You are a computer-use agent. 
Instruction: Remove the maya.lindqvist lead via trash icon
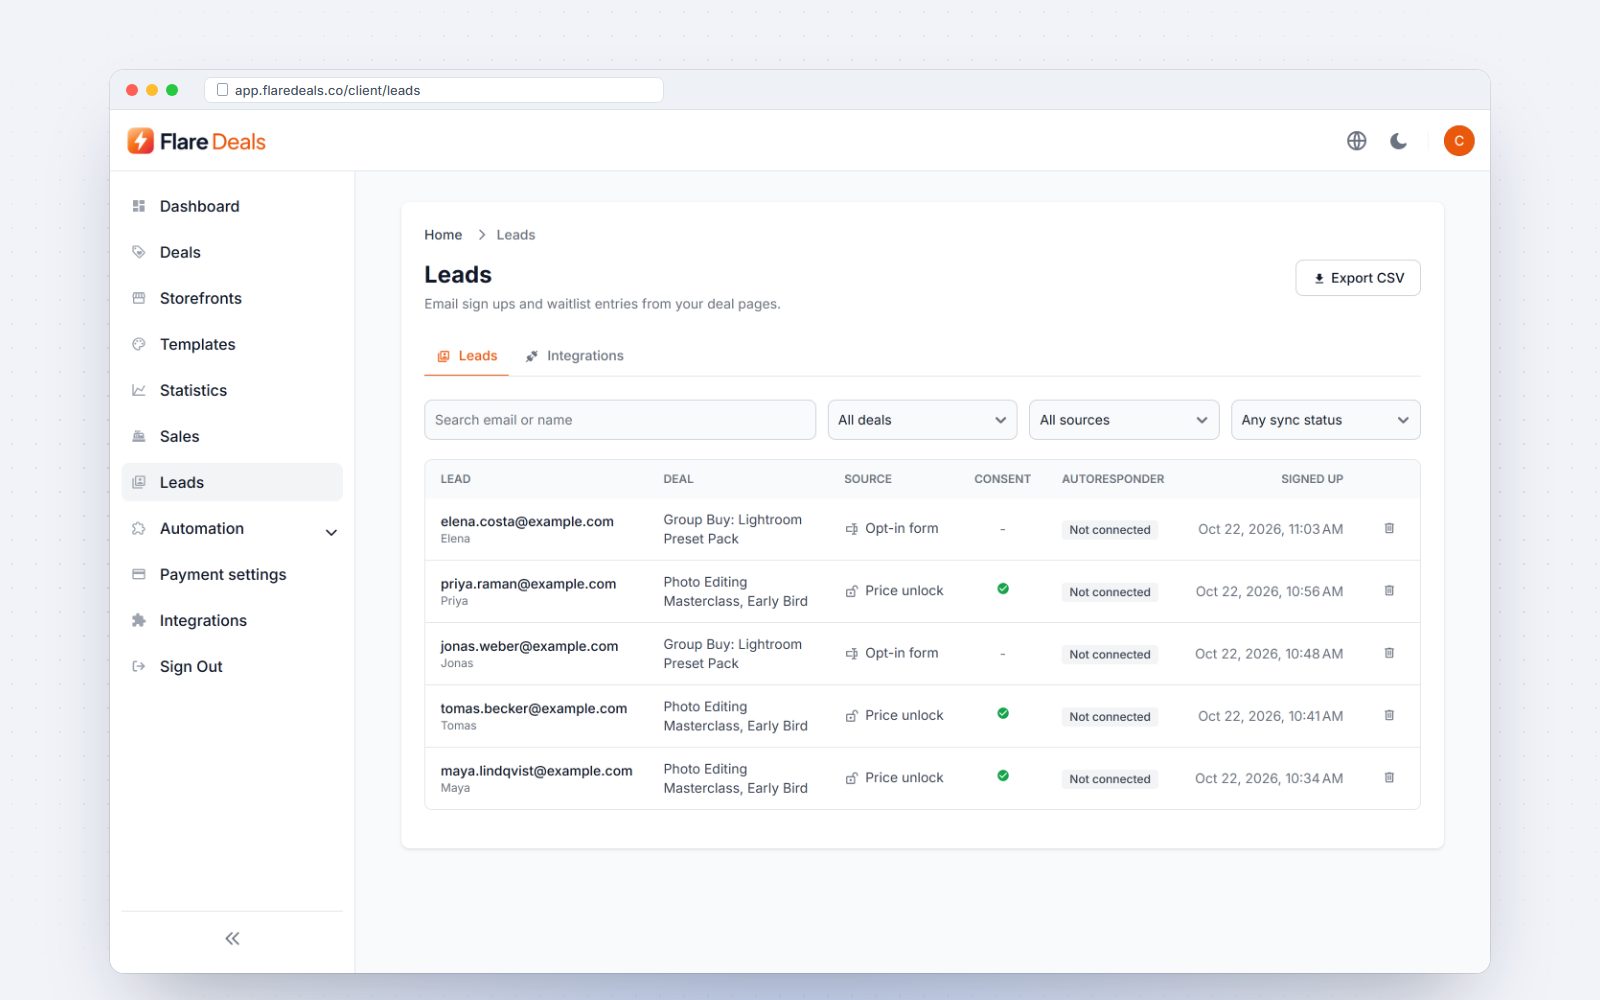(x=1389, y=778)
